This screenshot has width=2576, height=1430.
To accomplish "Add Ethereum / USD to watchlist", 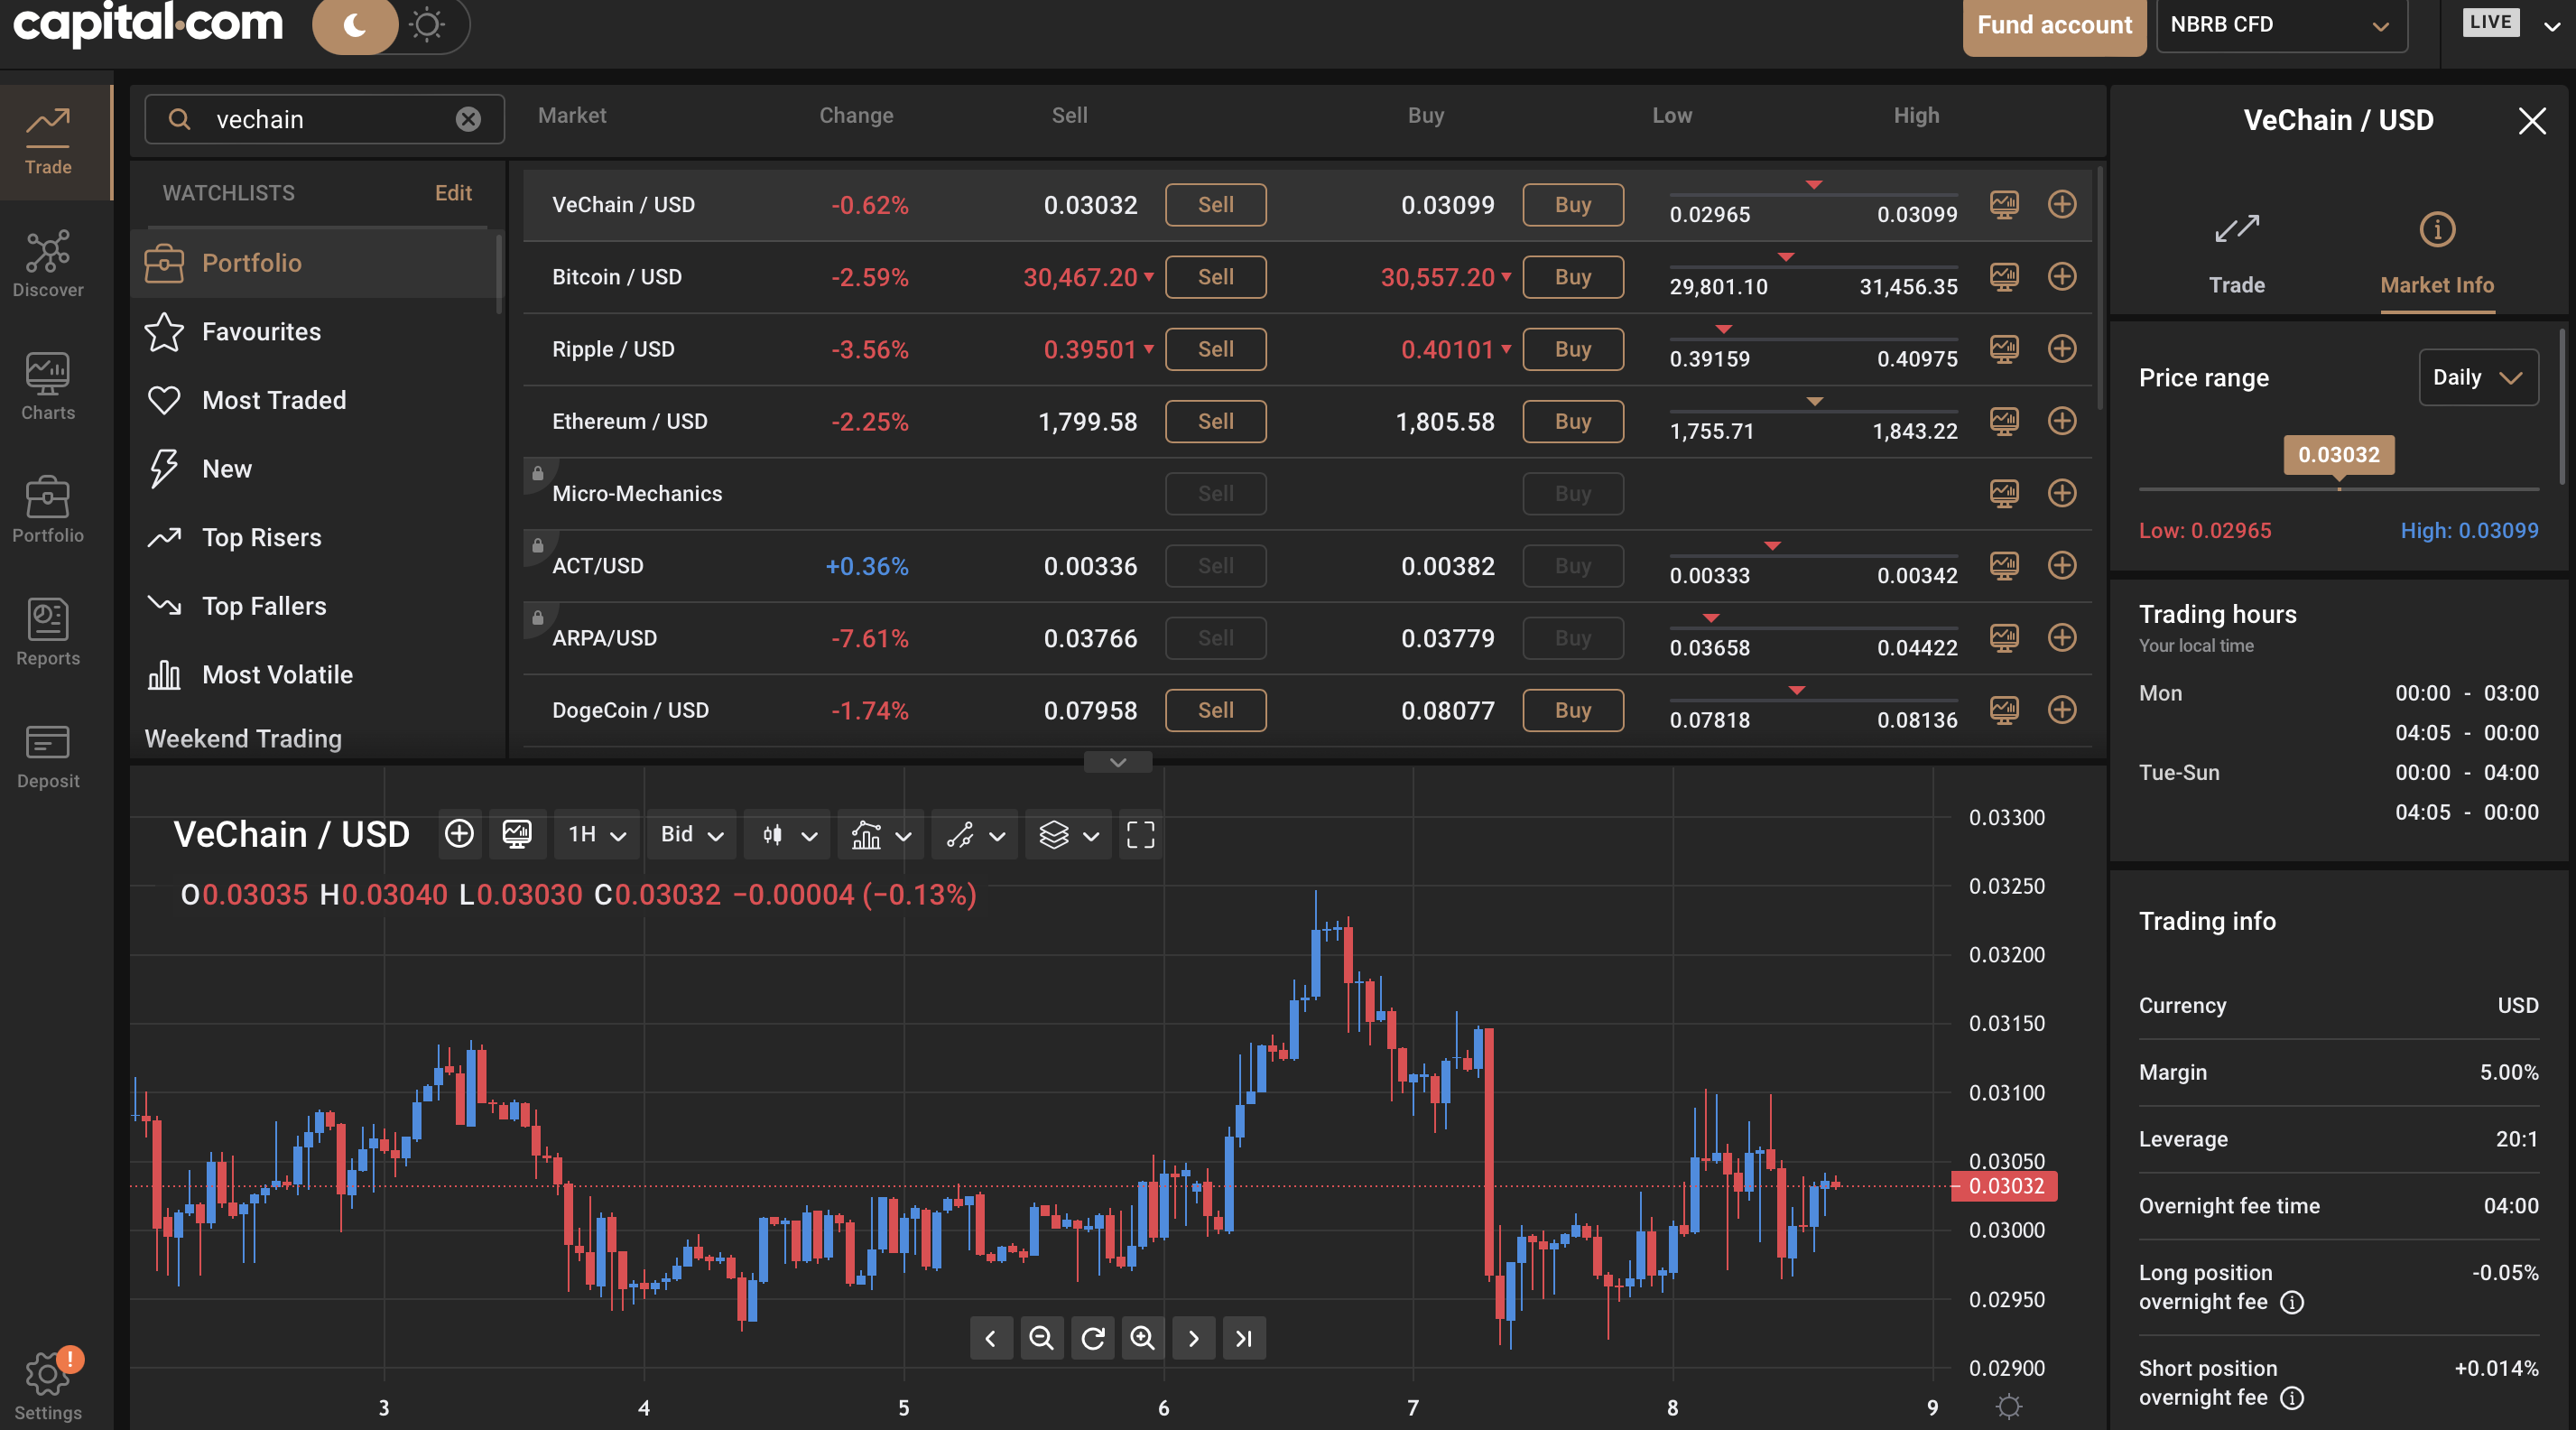I will 2062,420.
